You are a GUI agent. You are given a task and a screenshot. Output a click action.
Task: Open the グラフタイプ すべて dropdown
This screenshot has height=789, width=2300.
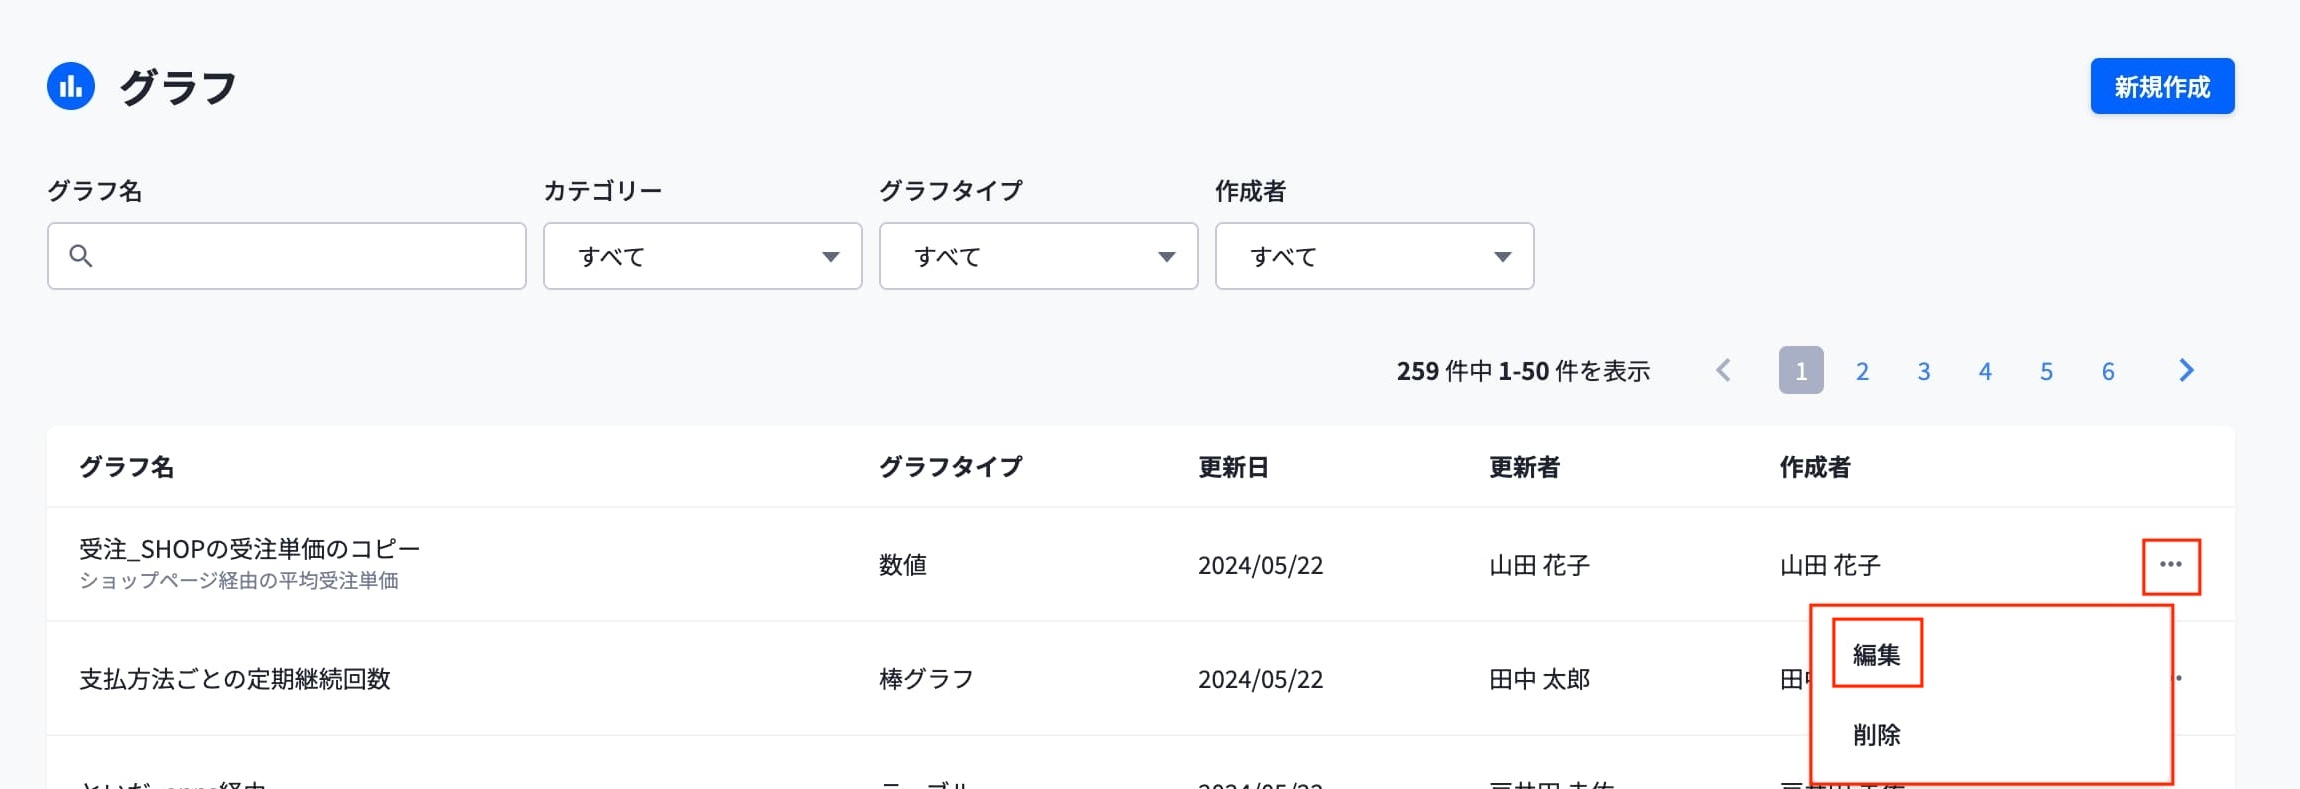coord(1039,256)
